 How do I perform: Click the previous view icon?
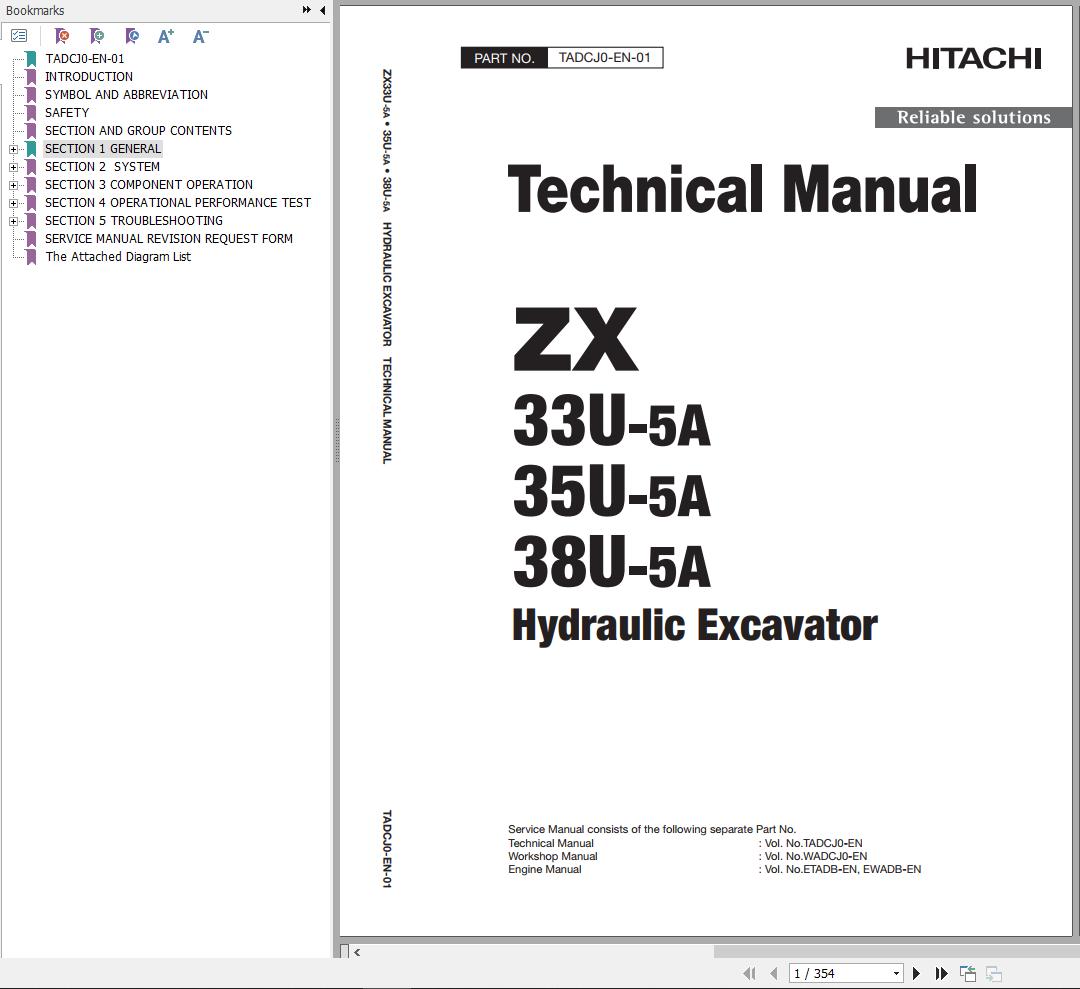(968, 973)
